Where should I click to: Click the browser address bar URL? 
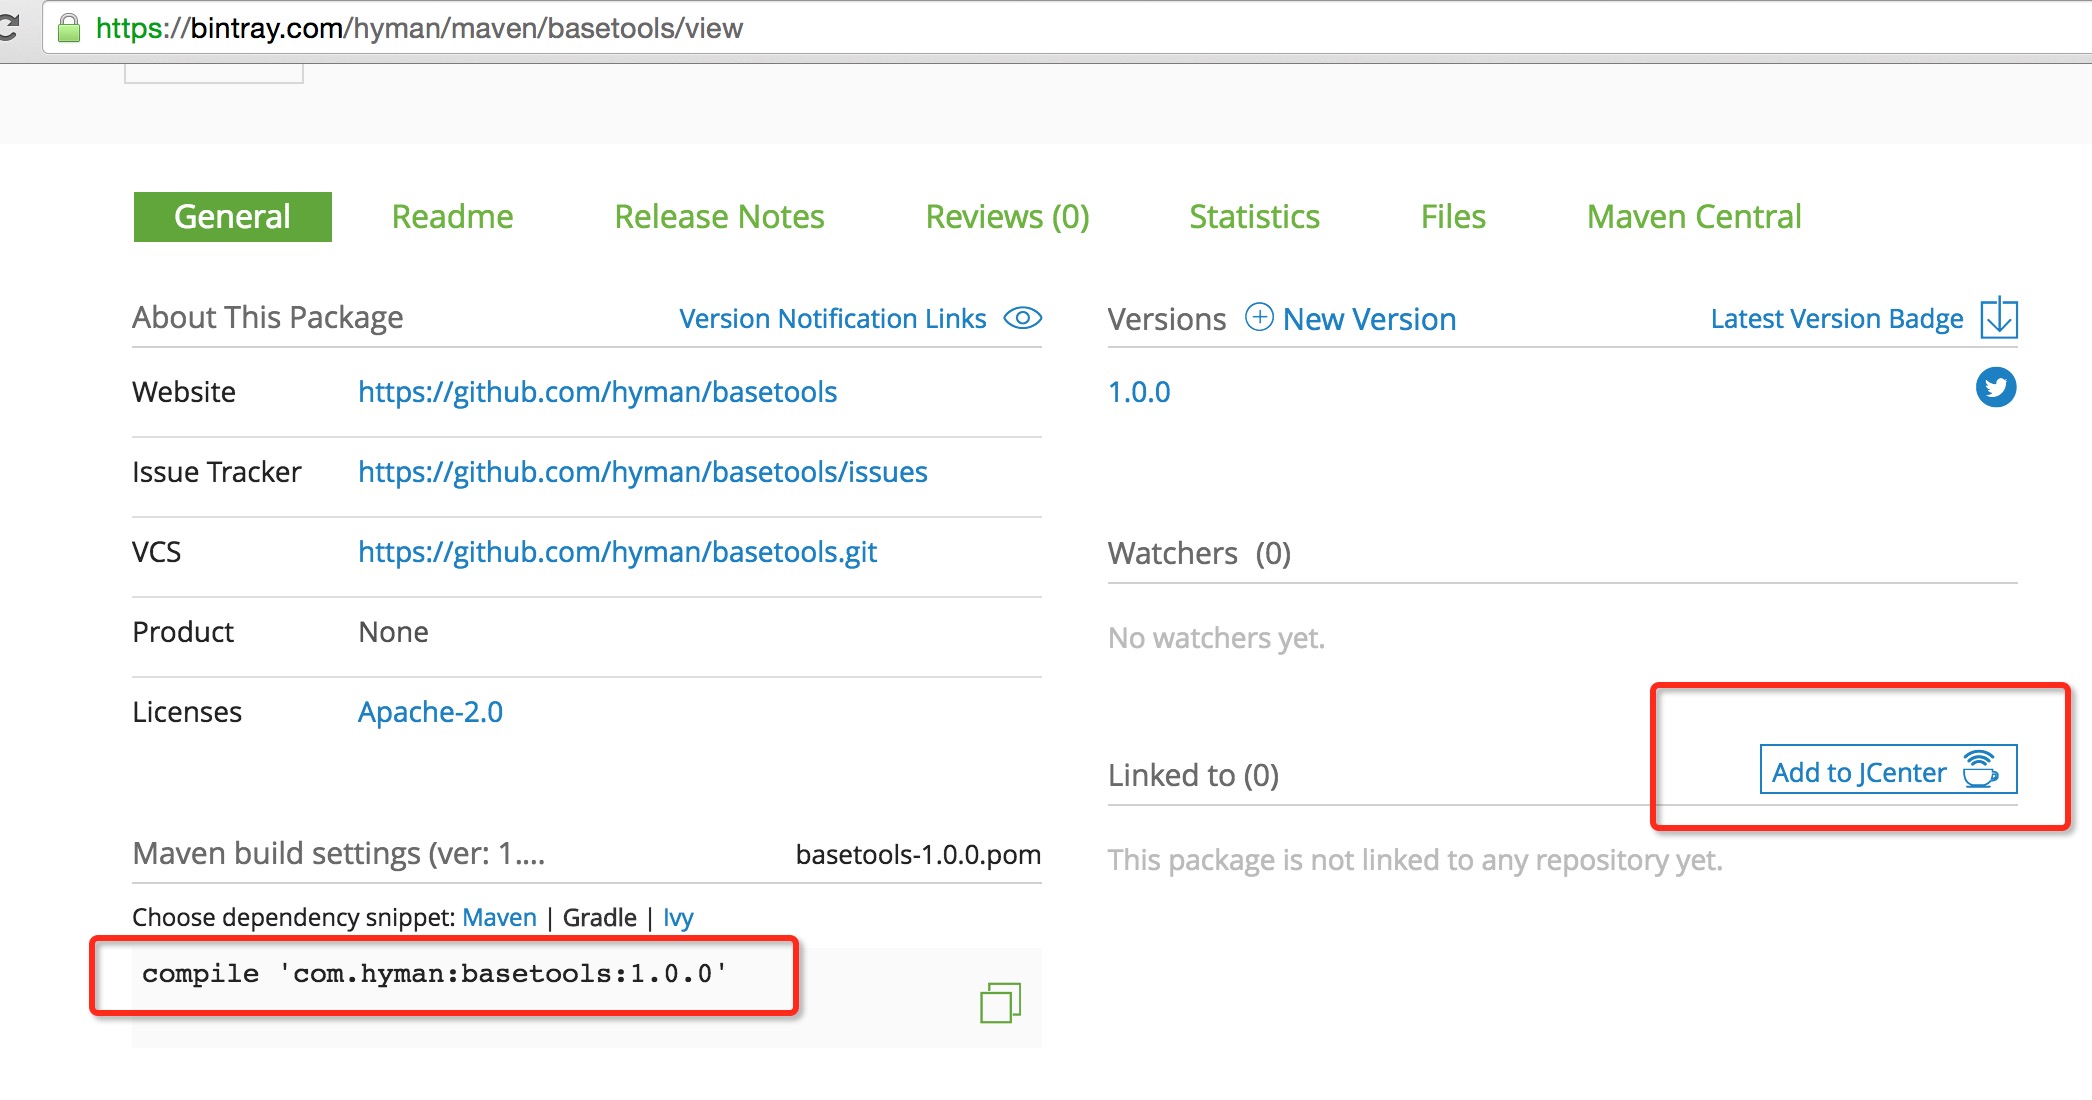[x=419, y=28]
